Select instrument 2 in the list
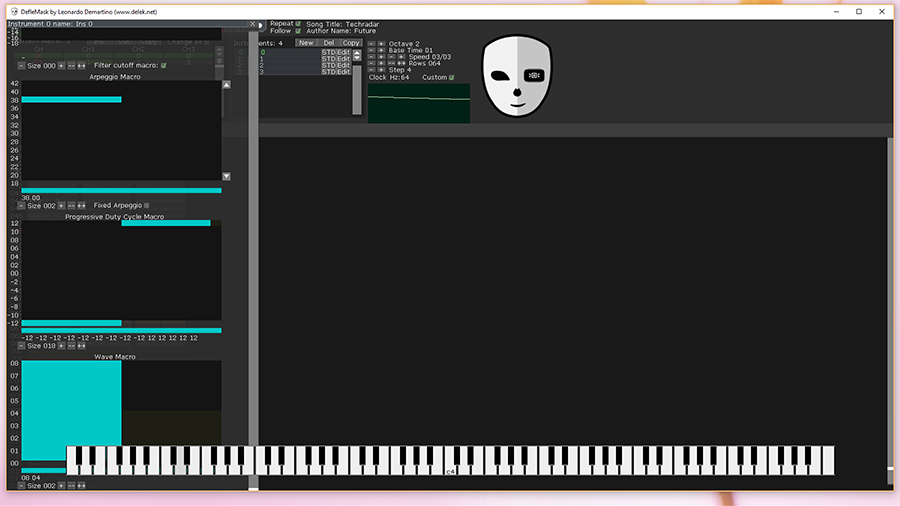The height and width of the screenshot is (506, 900). (289, 65)
